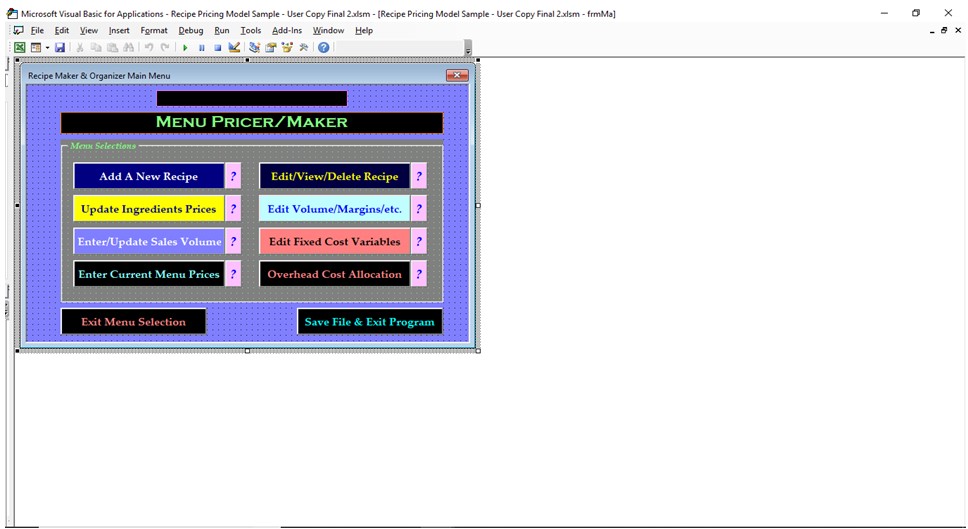Click the ? help beside Overhead Cost Allocation

[x=419, y=274]
